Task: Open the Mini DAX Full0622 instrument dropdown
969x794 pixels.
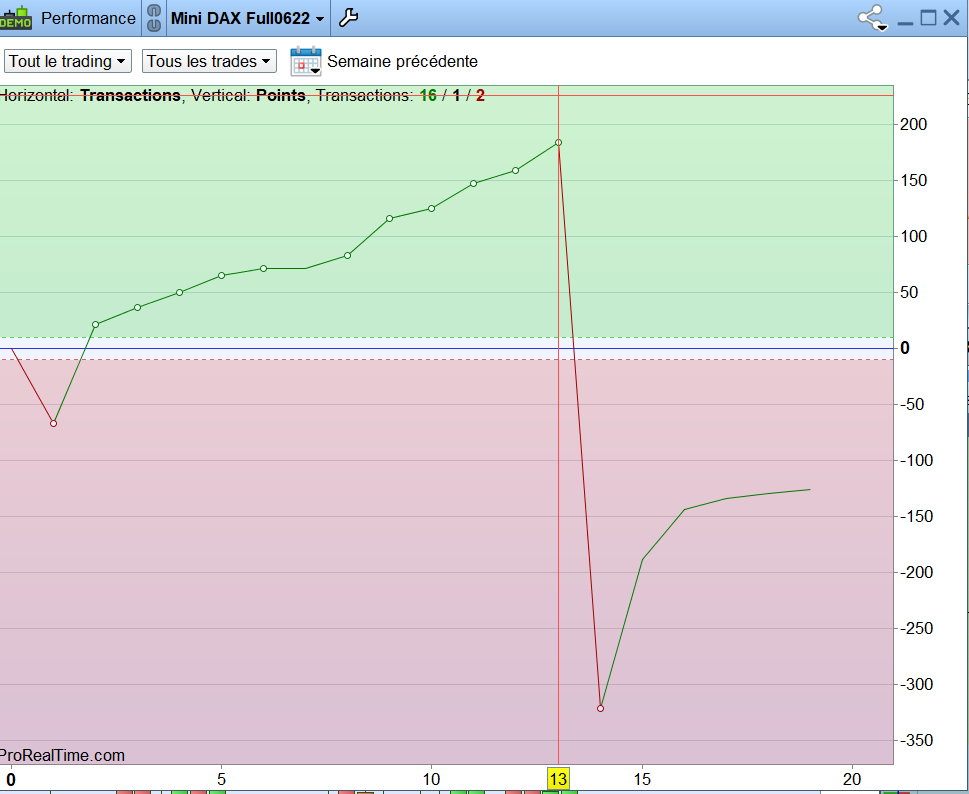Action: [x=247, y=19]
